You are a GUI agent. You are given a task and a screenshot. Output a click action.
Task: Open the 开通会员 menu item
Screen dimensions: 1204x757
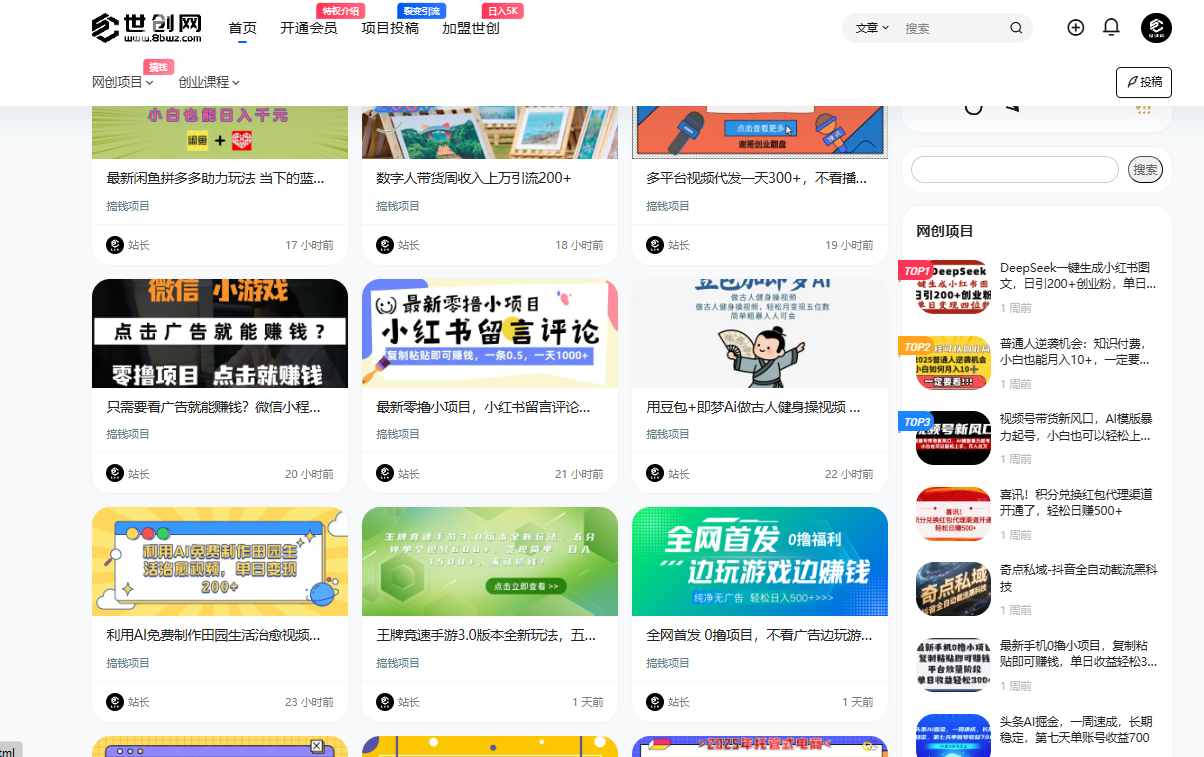307,29
